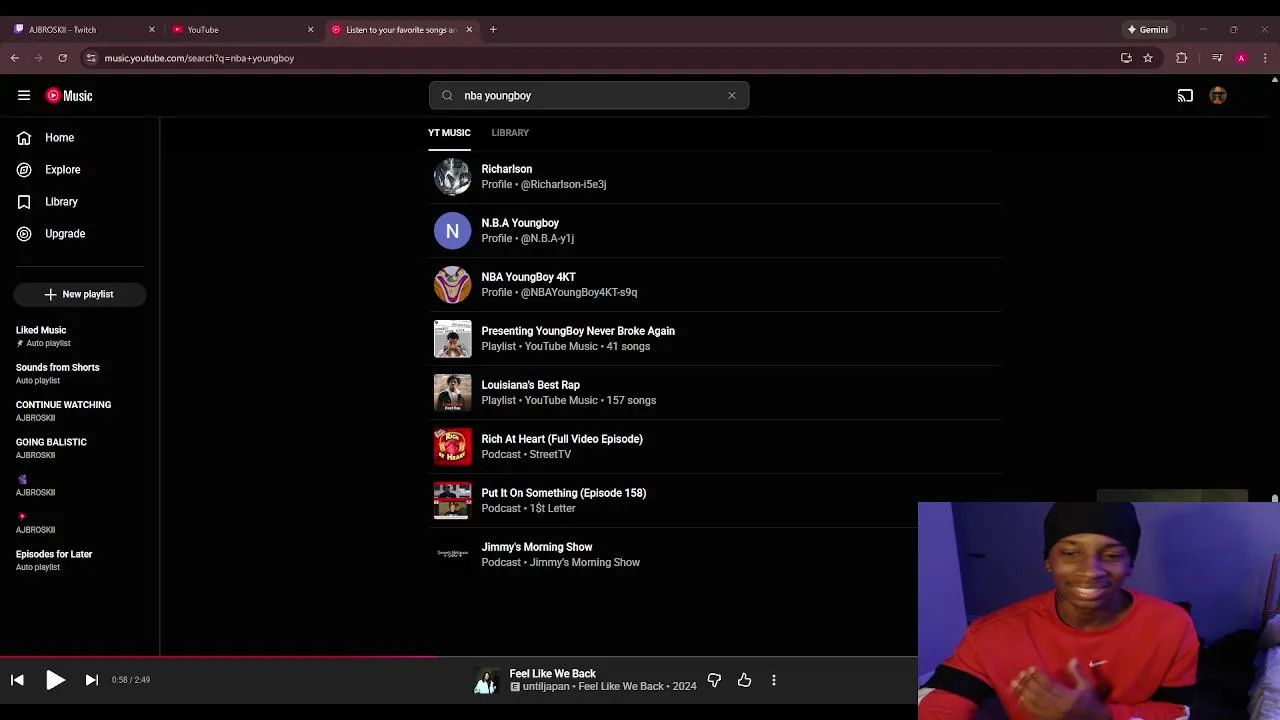Open the N.B.A Youngboy profile result
Image resolution: width=1280 pixels, height=720 pixels.
(x=715, y=231)
